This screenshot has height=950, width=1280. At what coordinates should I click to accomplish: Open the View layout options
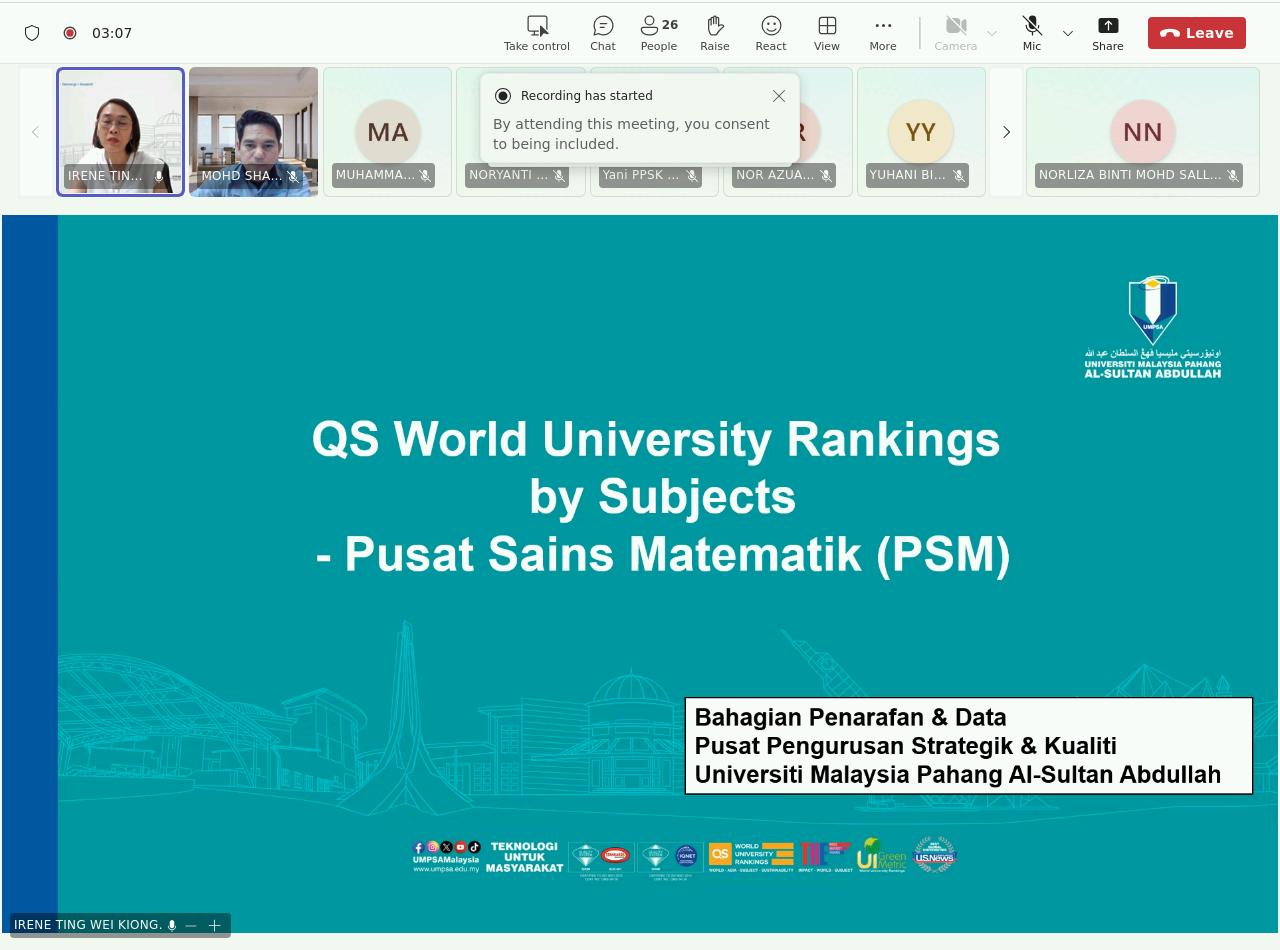click(827, 33)
